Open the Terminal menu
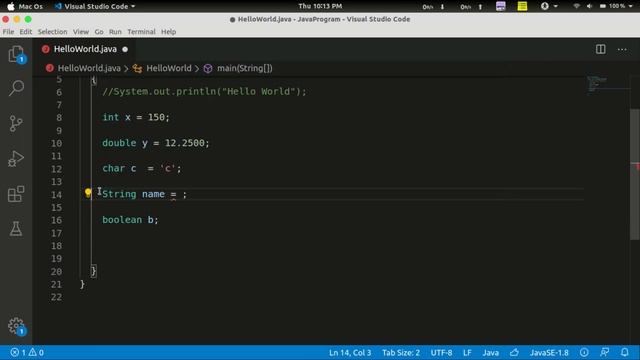 (141, 31)
